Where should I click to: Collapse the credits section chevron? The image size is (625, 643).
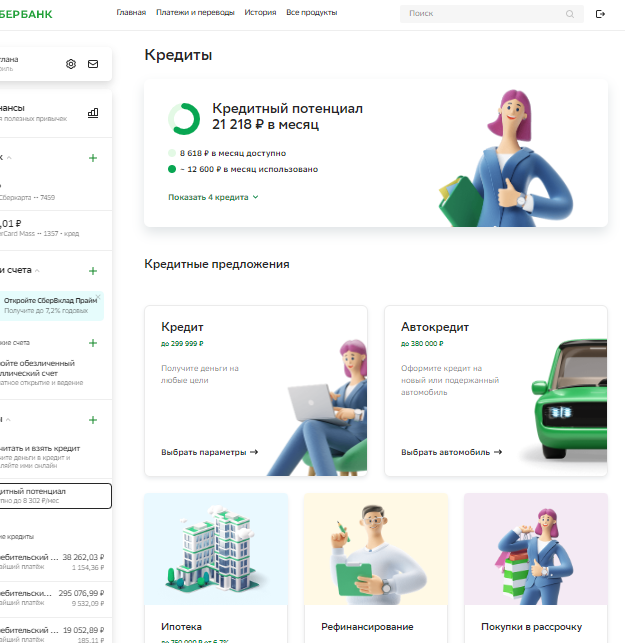tap(8, 420)
